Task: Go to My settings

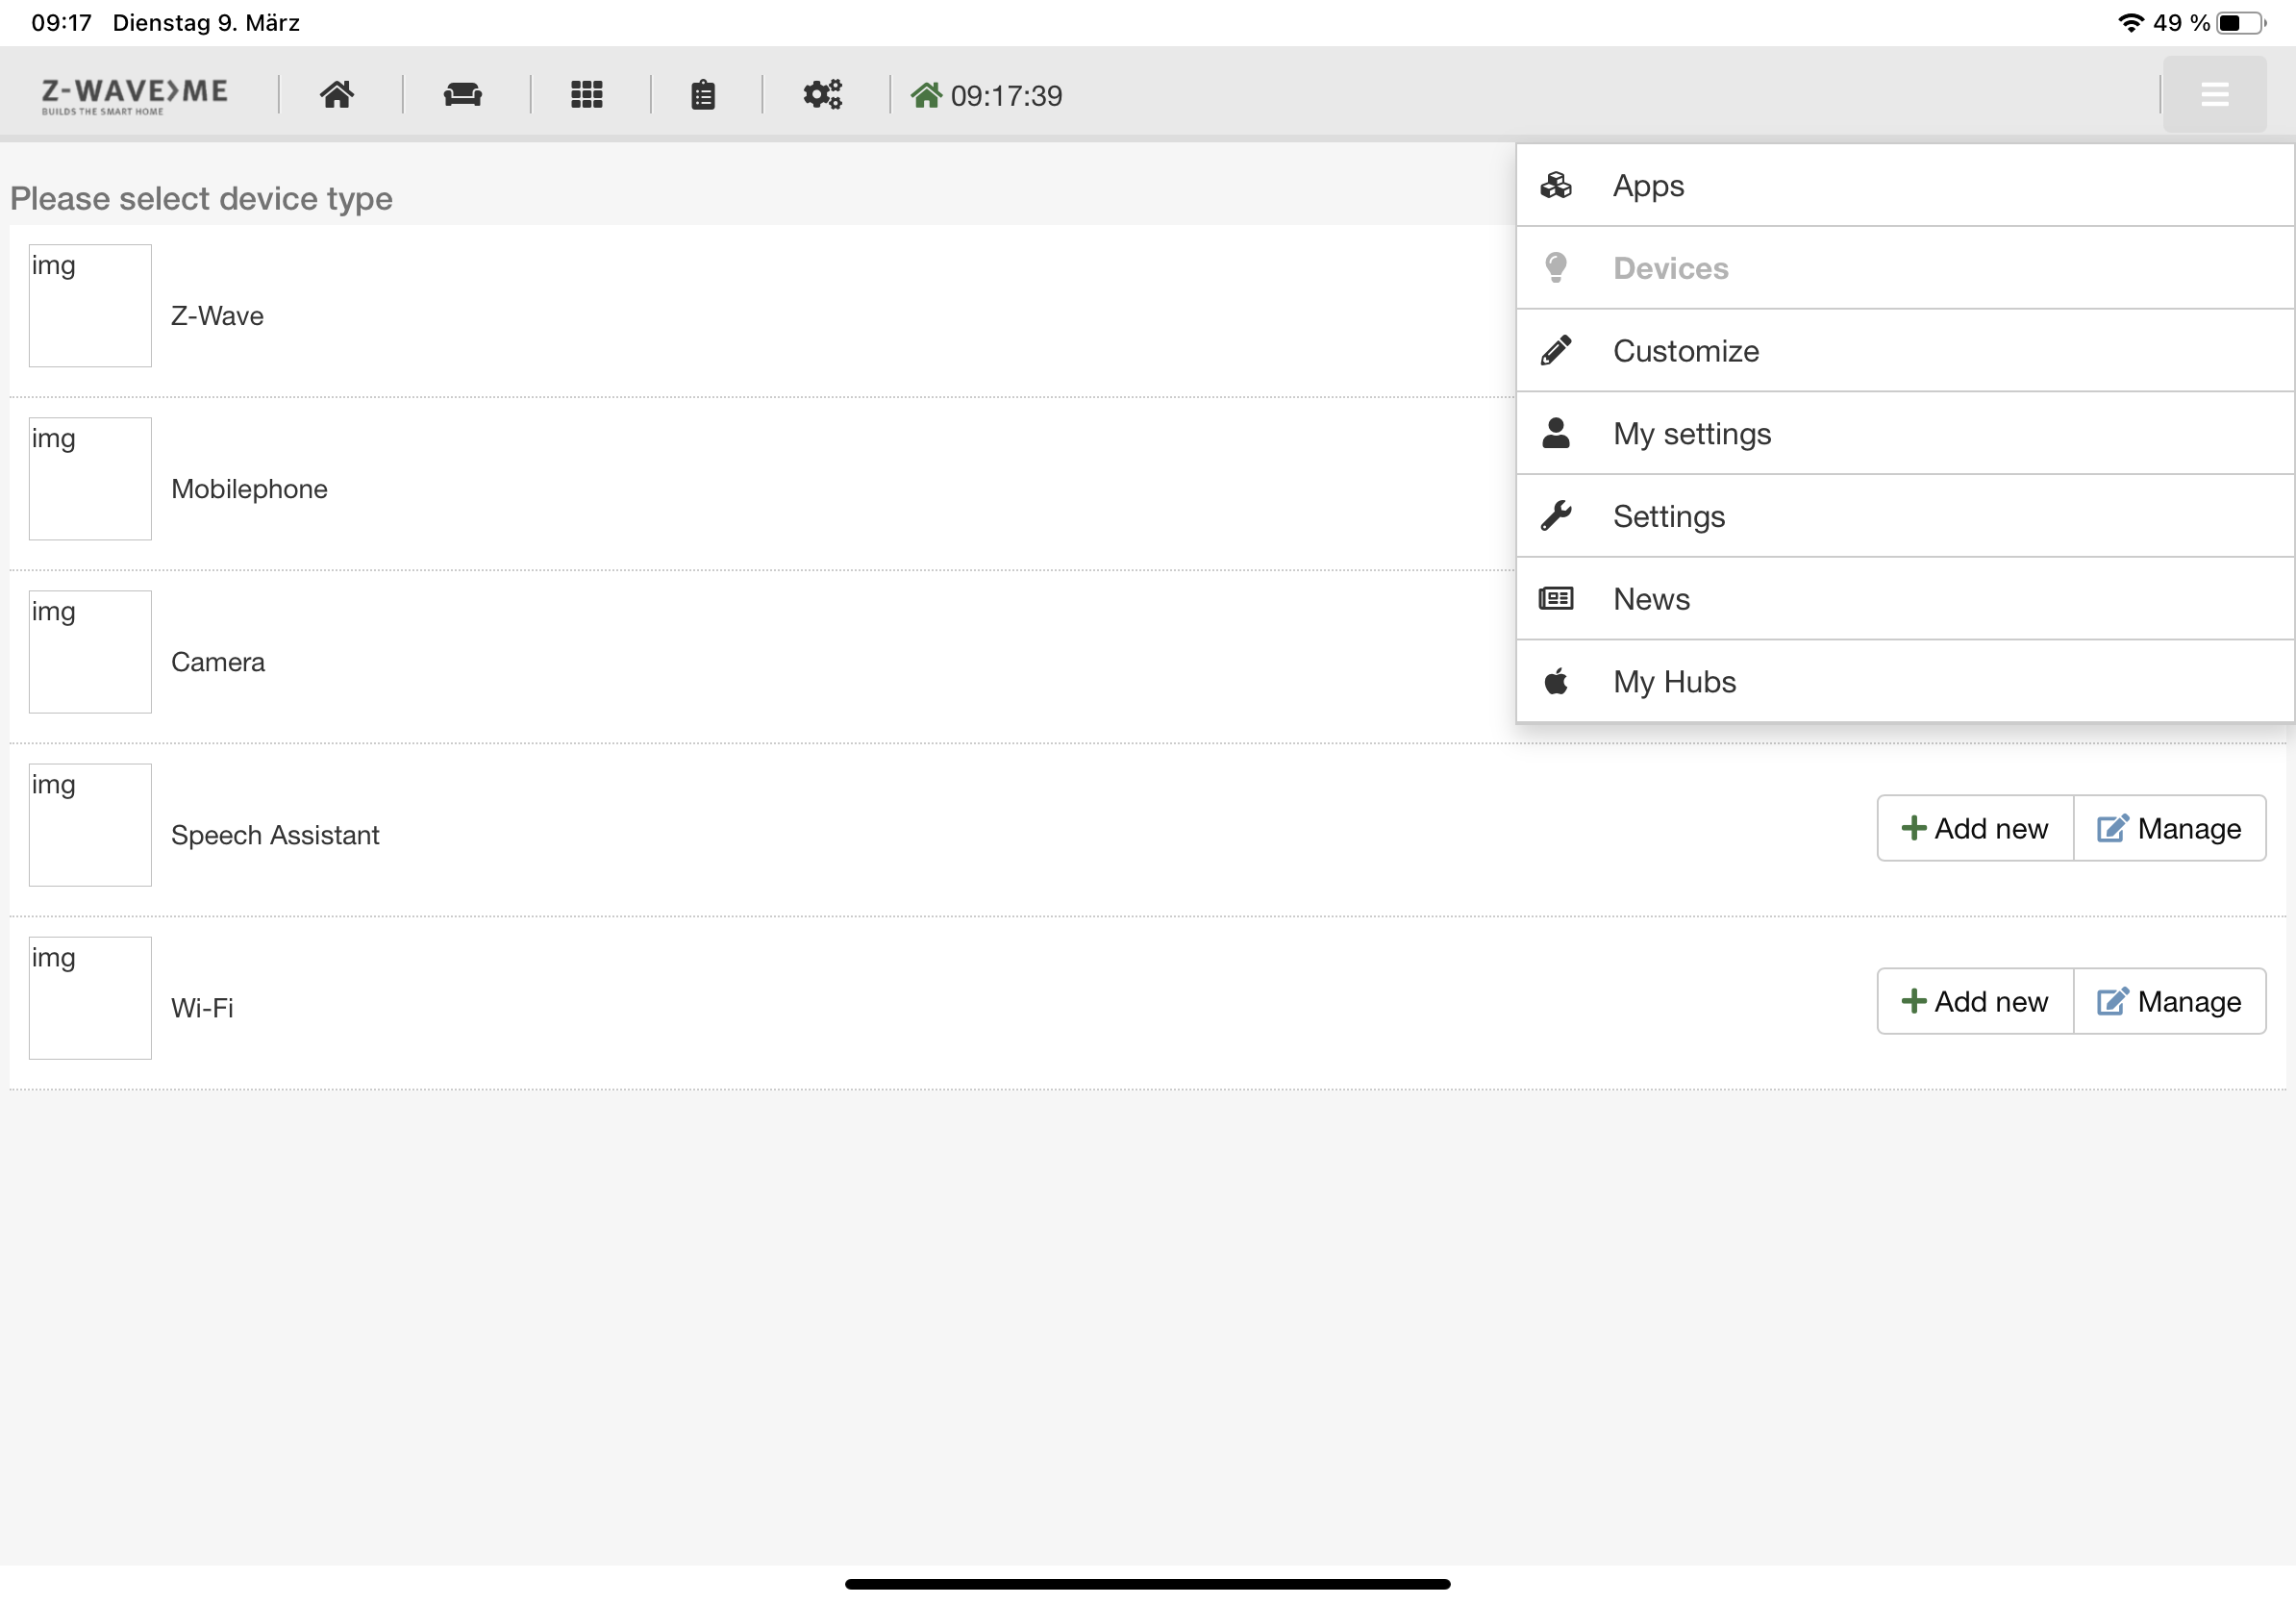Action: 1691,434
